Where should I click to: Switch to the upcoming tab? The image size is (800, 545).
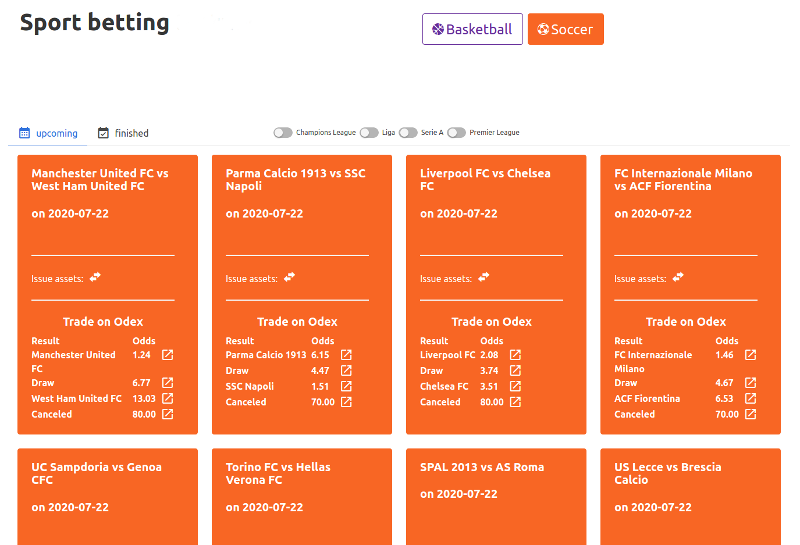point(48,133)
